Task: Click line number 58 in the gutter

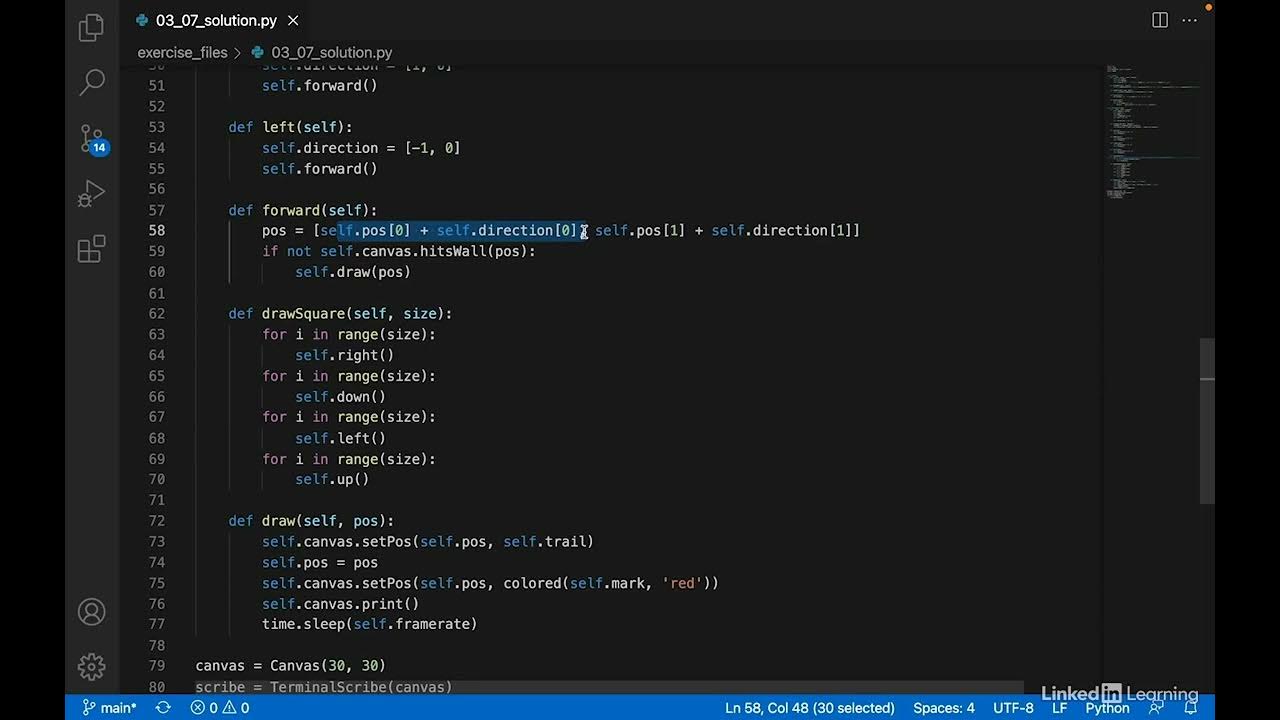Action: 156,230
